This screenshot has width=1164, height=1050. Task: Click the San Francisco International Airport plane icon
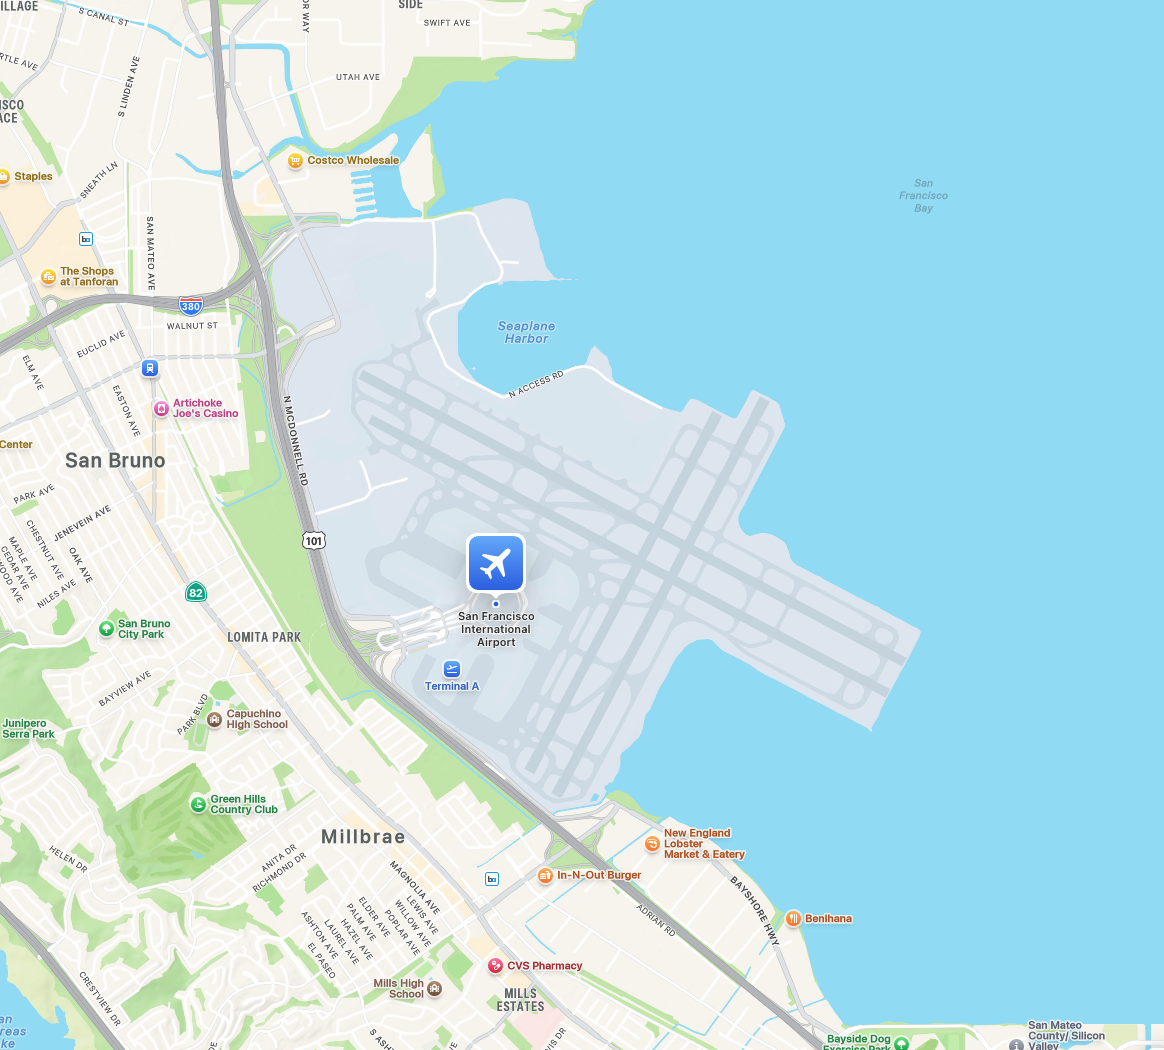tap(496, 563)
